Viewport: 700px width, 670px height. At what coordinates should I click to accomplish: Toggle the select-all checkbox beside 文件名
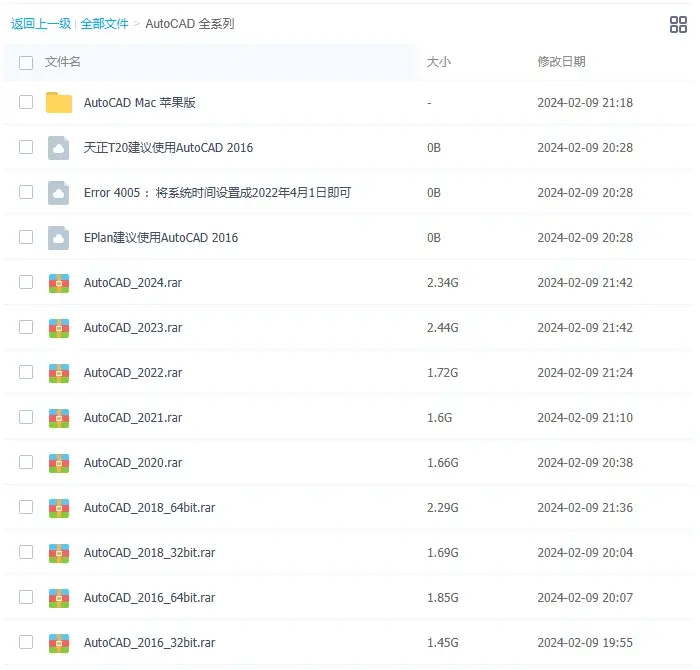pos(26,63)
